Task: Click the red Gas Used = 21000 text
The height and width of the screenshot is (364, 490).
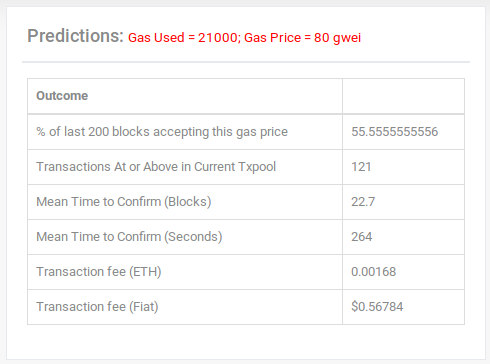Action: (182, 38)
